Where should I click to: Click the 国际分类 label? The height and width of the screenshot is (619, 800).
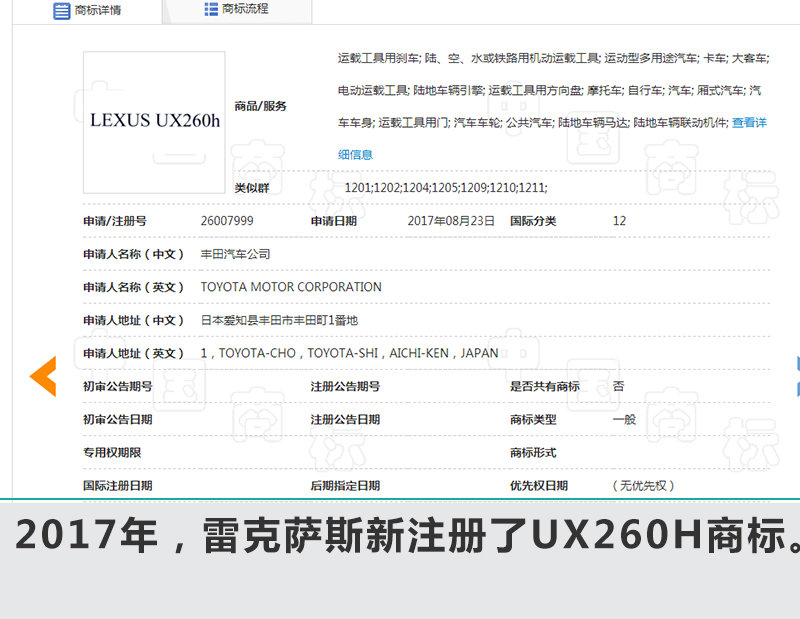[x=533, y=221]
